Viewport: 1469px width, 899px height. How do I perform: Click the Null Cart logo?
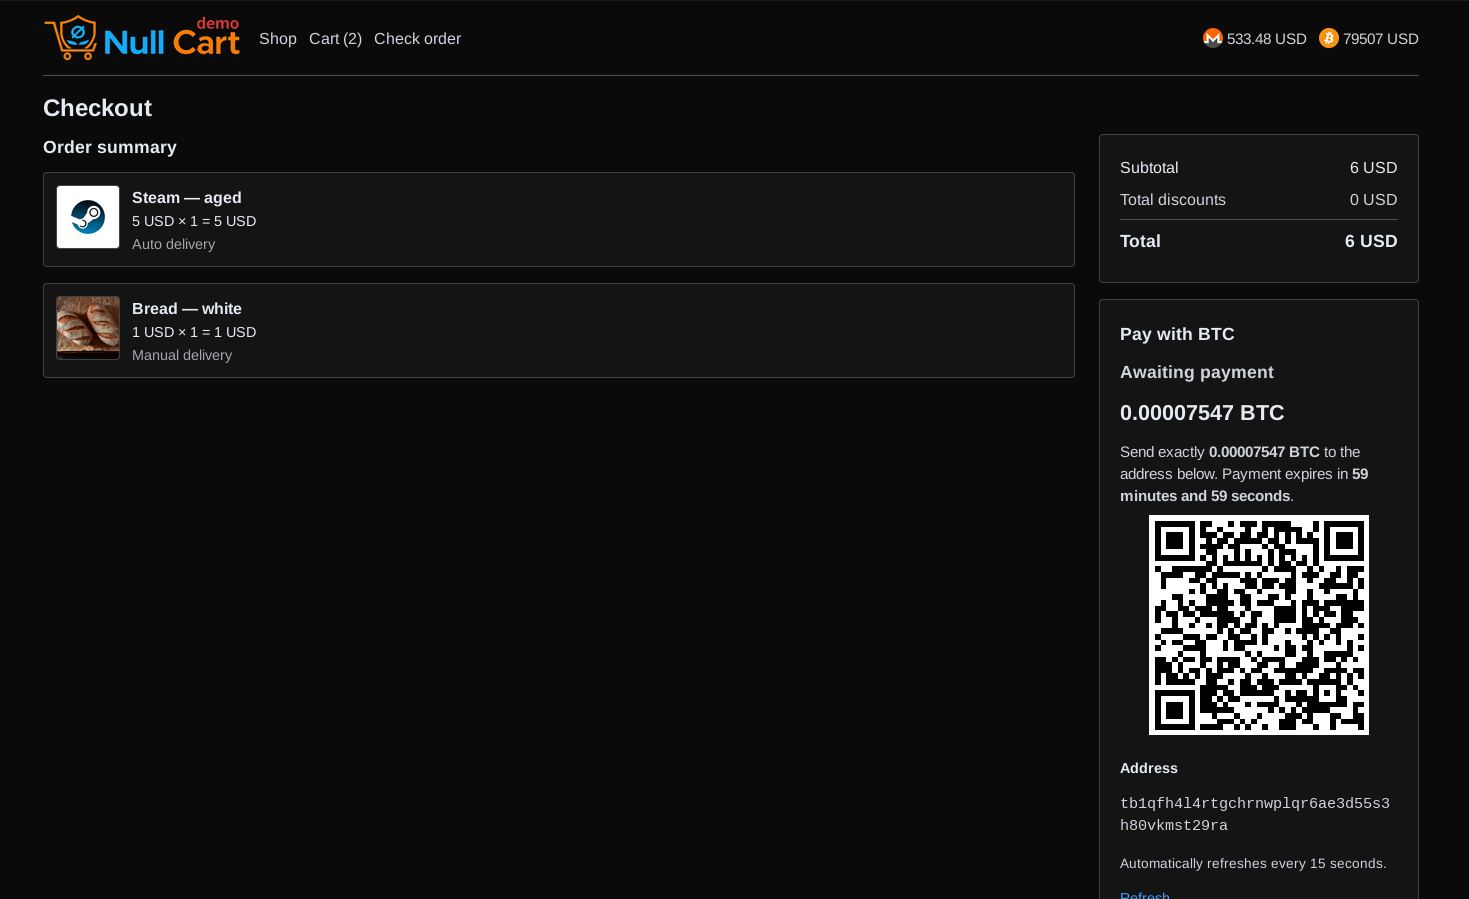click(x=142, y=38)
